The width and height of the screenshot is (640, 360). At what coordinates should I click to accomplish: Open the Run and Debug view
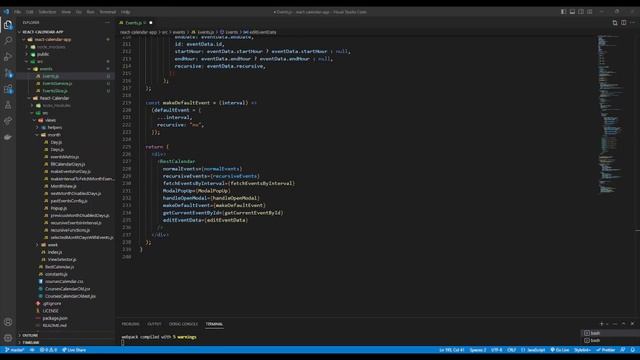(8, 57)
